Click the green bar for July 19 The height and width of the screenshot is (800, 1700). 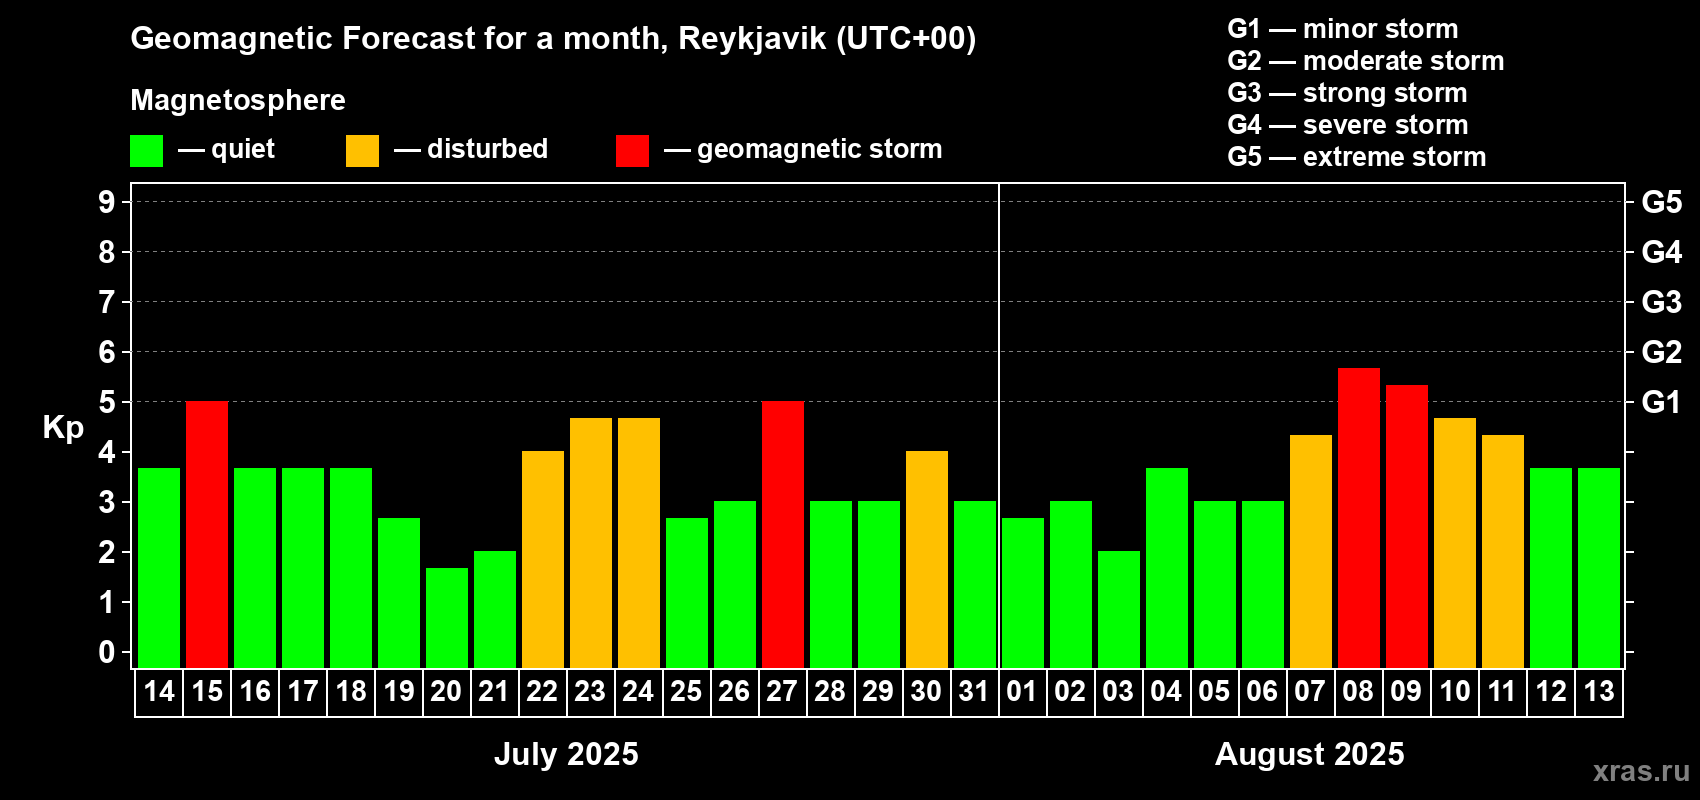[x=399, y=593]
